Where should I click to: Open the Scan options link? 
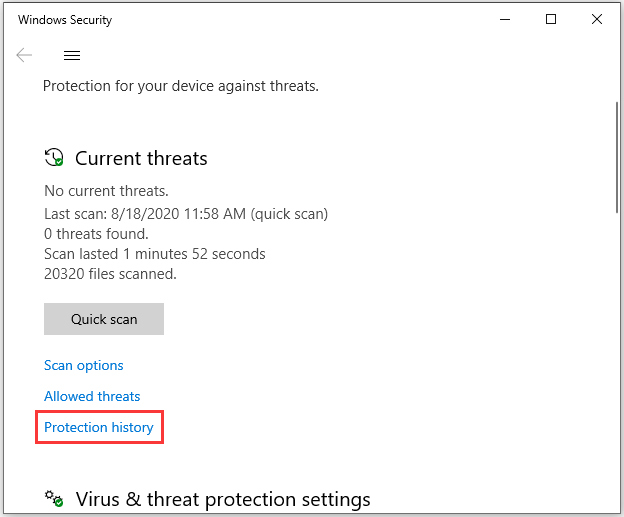84,366
